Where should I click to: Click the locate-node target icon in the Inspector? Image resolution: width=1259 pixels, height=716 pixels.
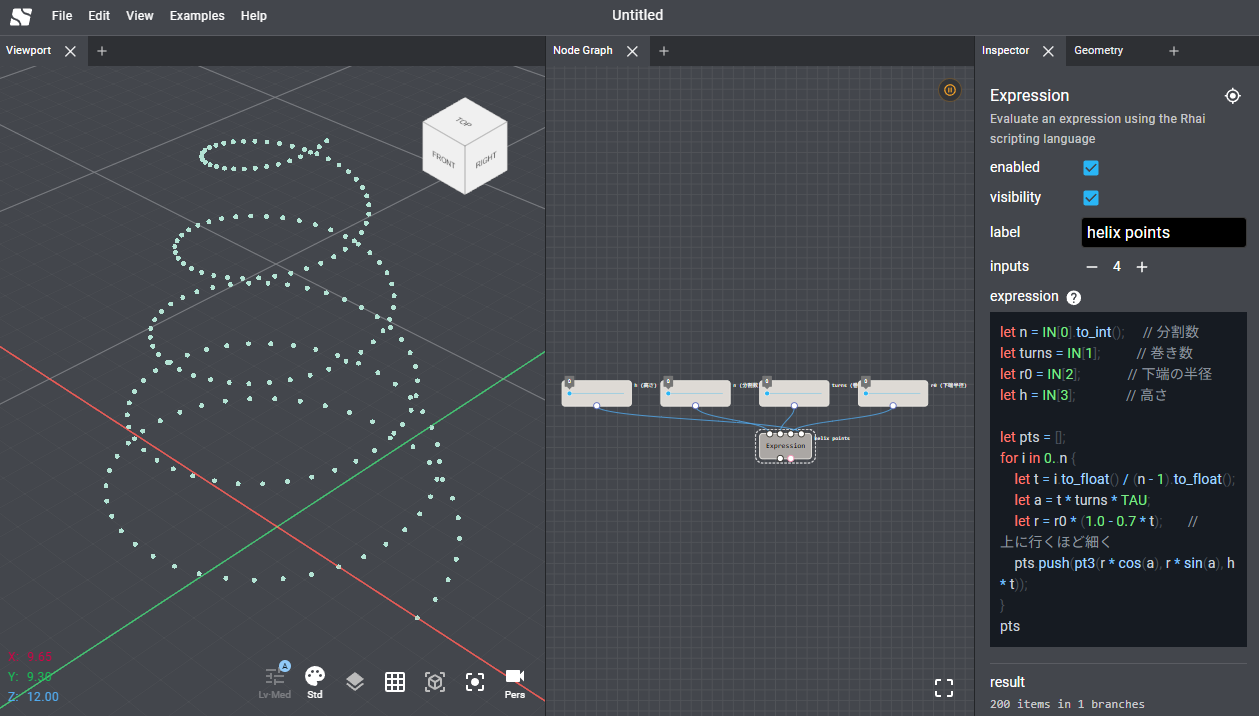click(x=1233, y=96)
